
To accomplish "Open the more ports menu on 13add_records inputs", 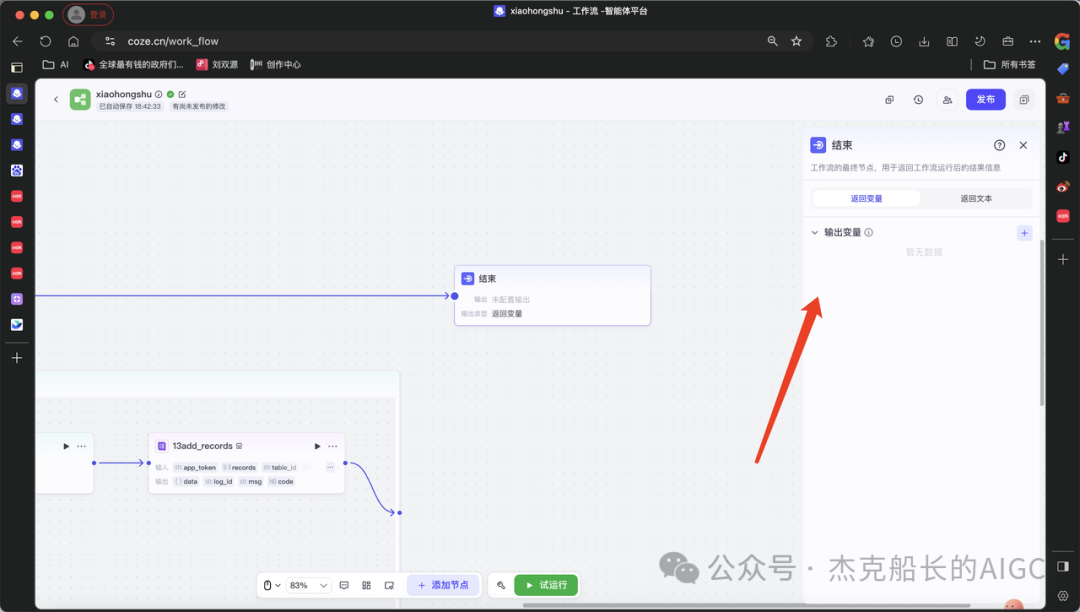I will click(330, 467).
